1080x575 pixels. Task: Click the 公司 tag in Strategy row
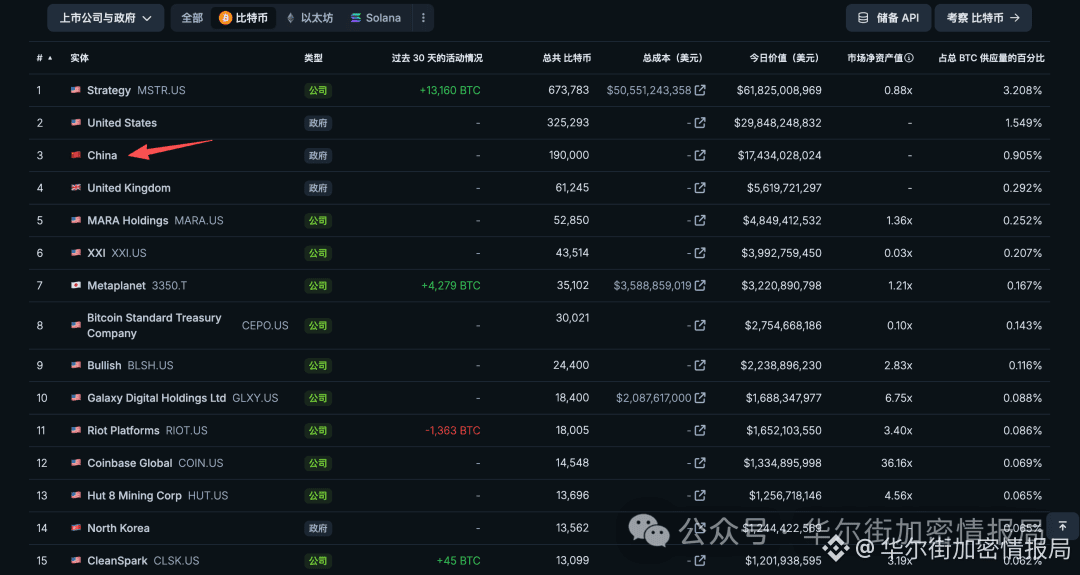tap(318, 90)
